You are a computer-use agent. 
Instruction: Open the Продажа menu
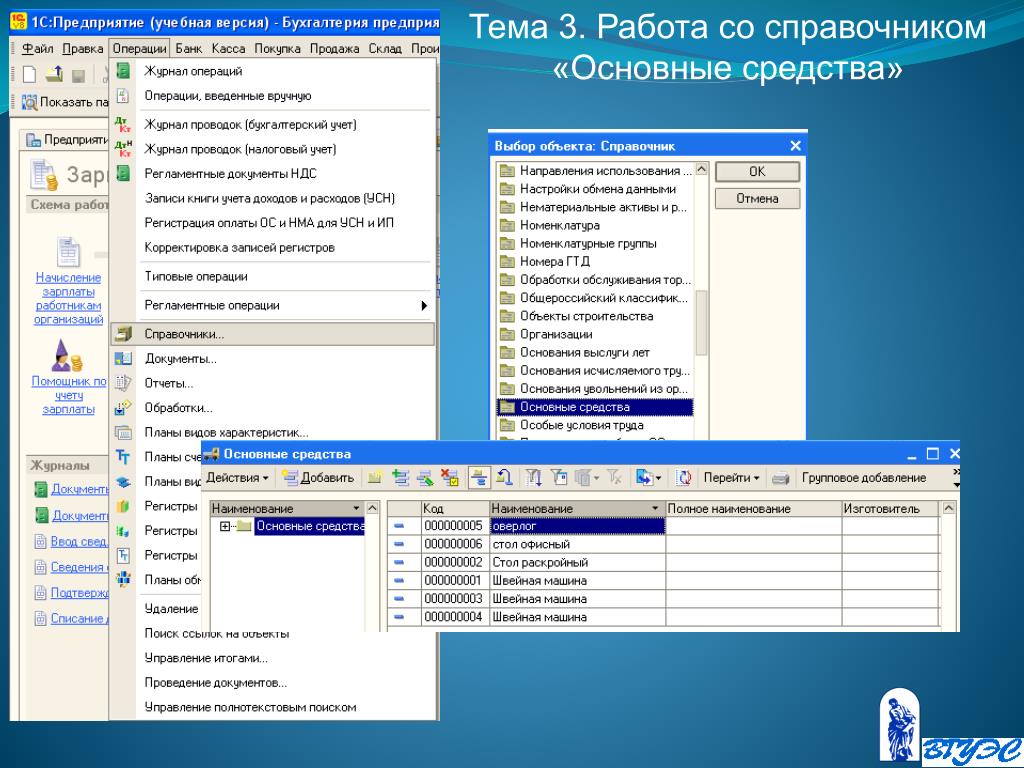pos(334,48)
